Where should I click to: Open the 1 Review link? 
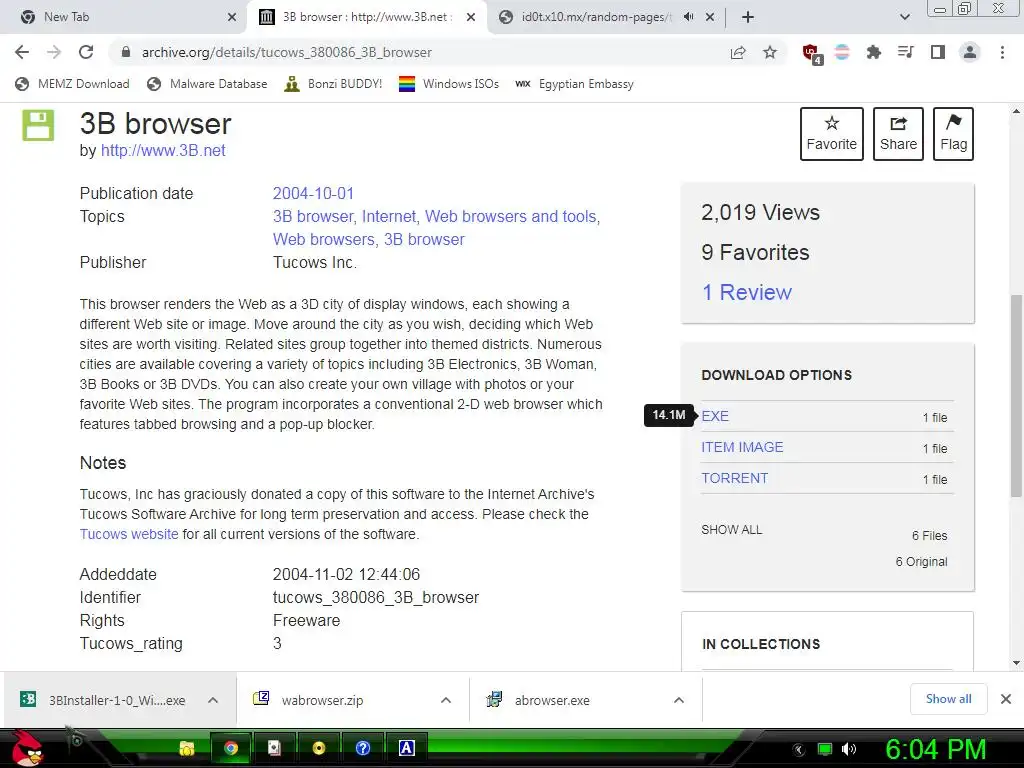coord(746,292)
